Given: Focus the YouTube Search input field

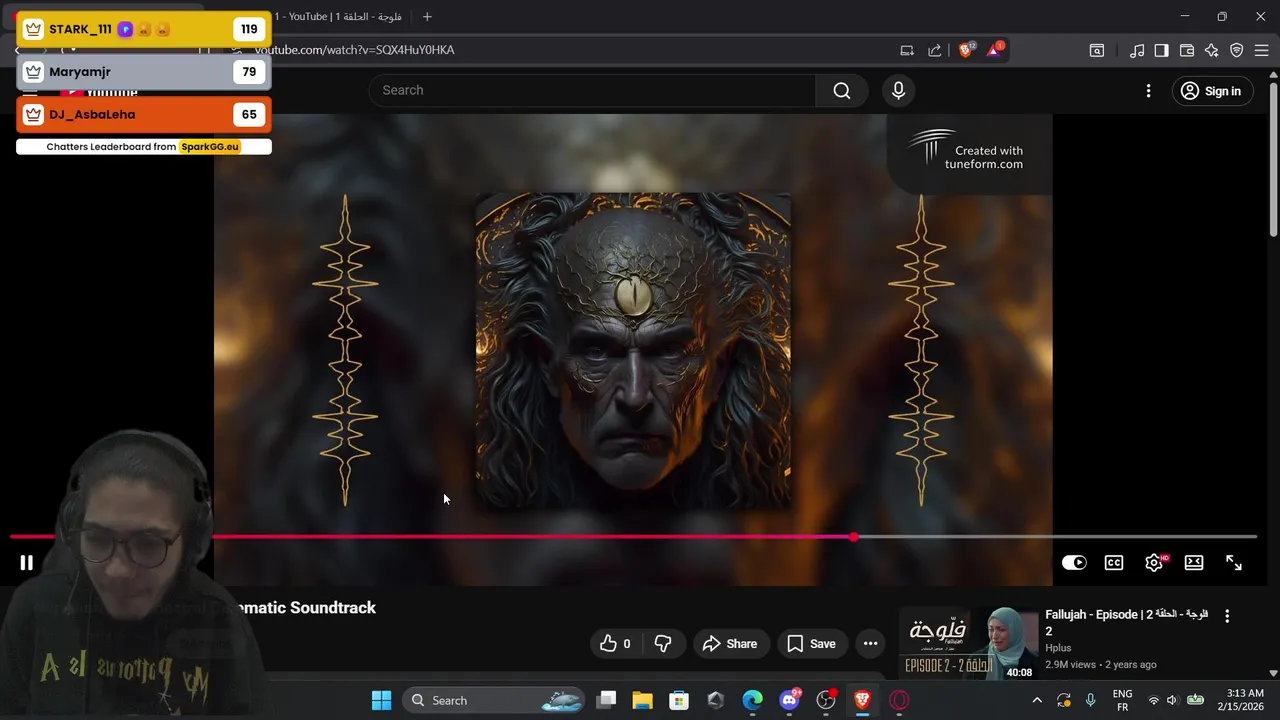Looking at the screenshot, I should point(592,91).
